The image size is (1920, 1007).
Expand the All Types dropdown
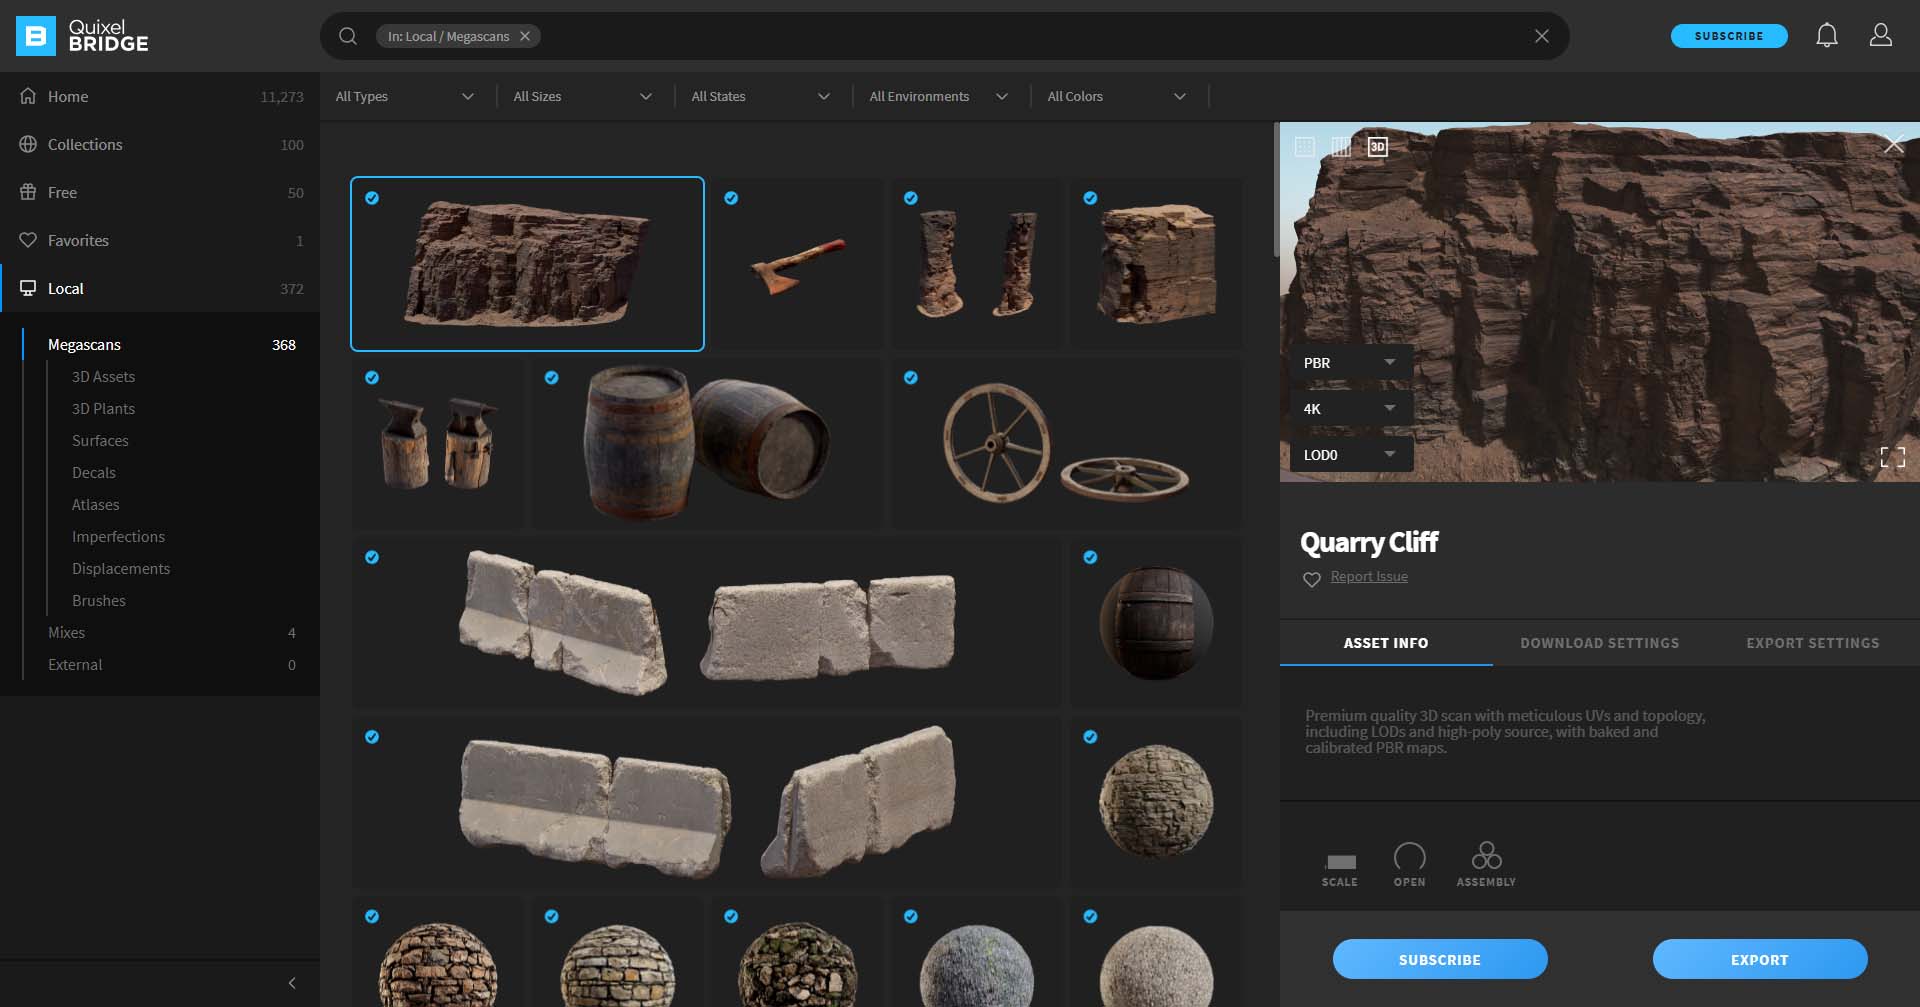[405, 96]
